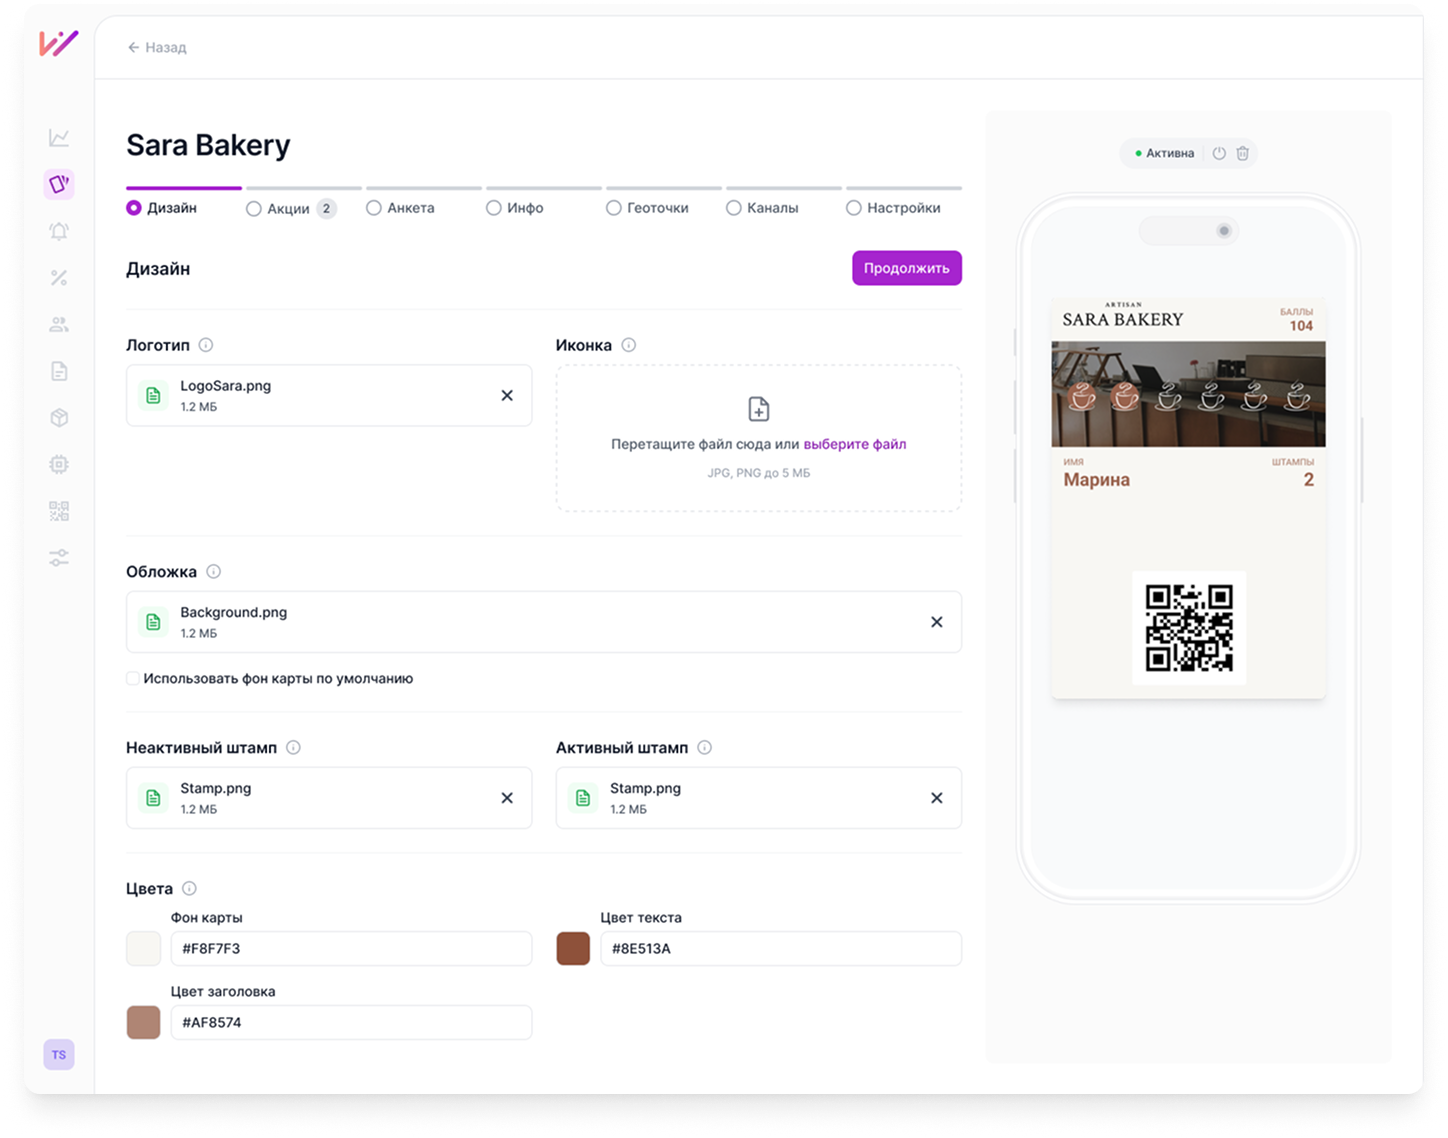Select the Акции step radio button

click(254, 209)
